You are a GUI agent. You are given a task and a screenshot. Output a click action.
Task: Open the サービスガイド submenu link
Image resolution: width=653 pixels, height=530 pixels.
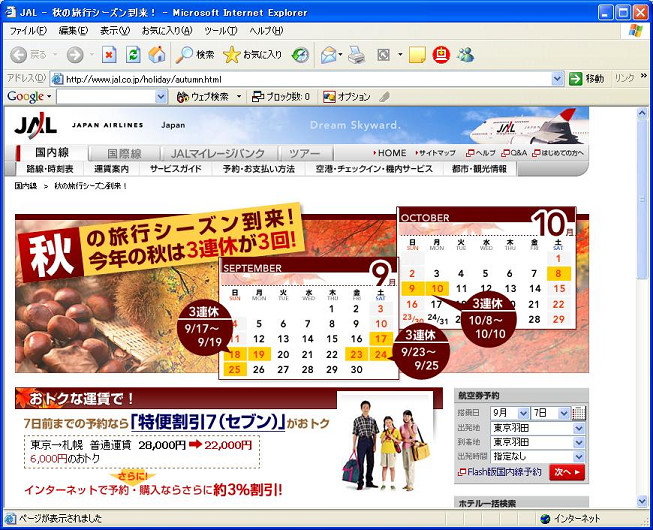(175, 169)
